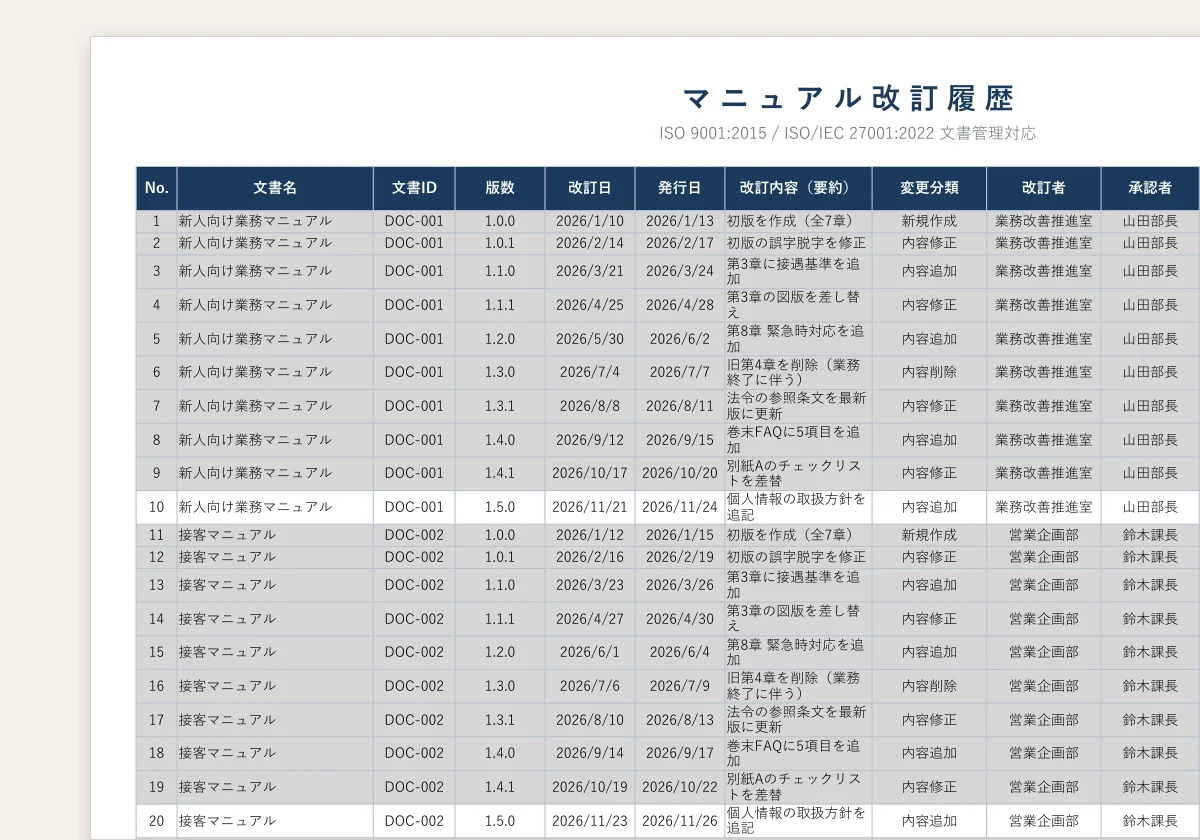Viewport: 1200px width, 840px height.
Task: Click the date cell 2026/11/21
Action: pyautogui.click(x=590, y=507)
